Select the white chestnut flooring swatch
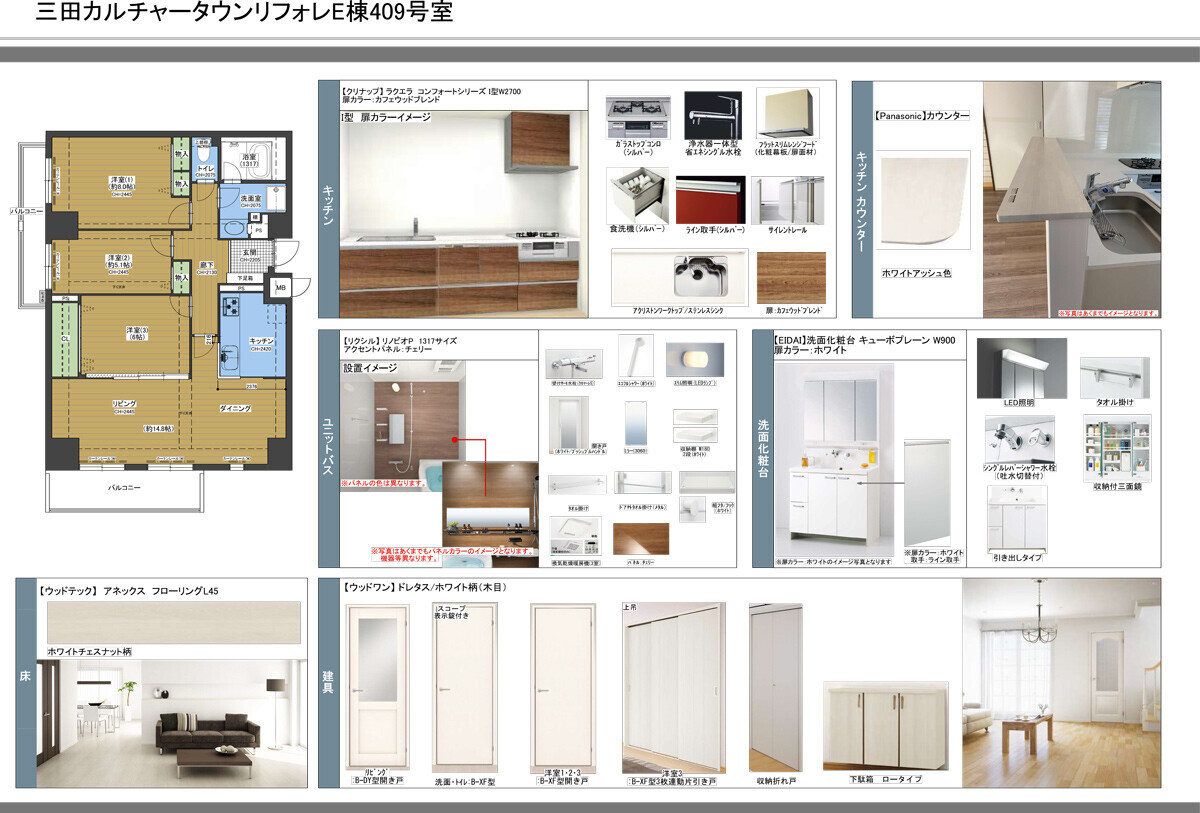Screen dimensions: 1200x813 pos(172,622)
